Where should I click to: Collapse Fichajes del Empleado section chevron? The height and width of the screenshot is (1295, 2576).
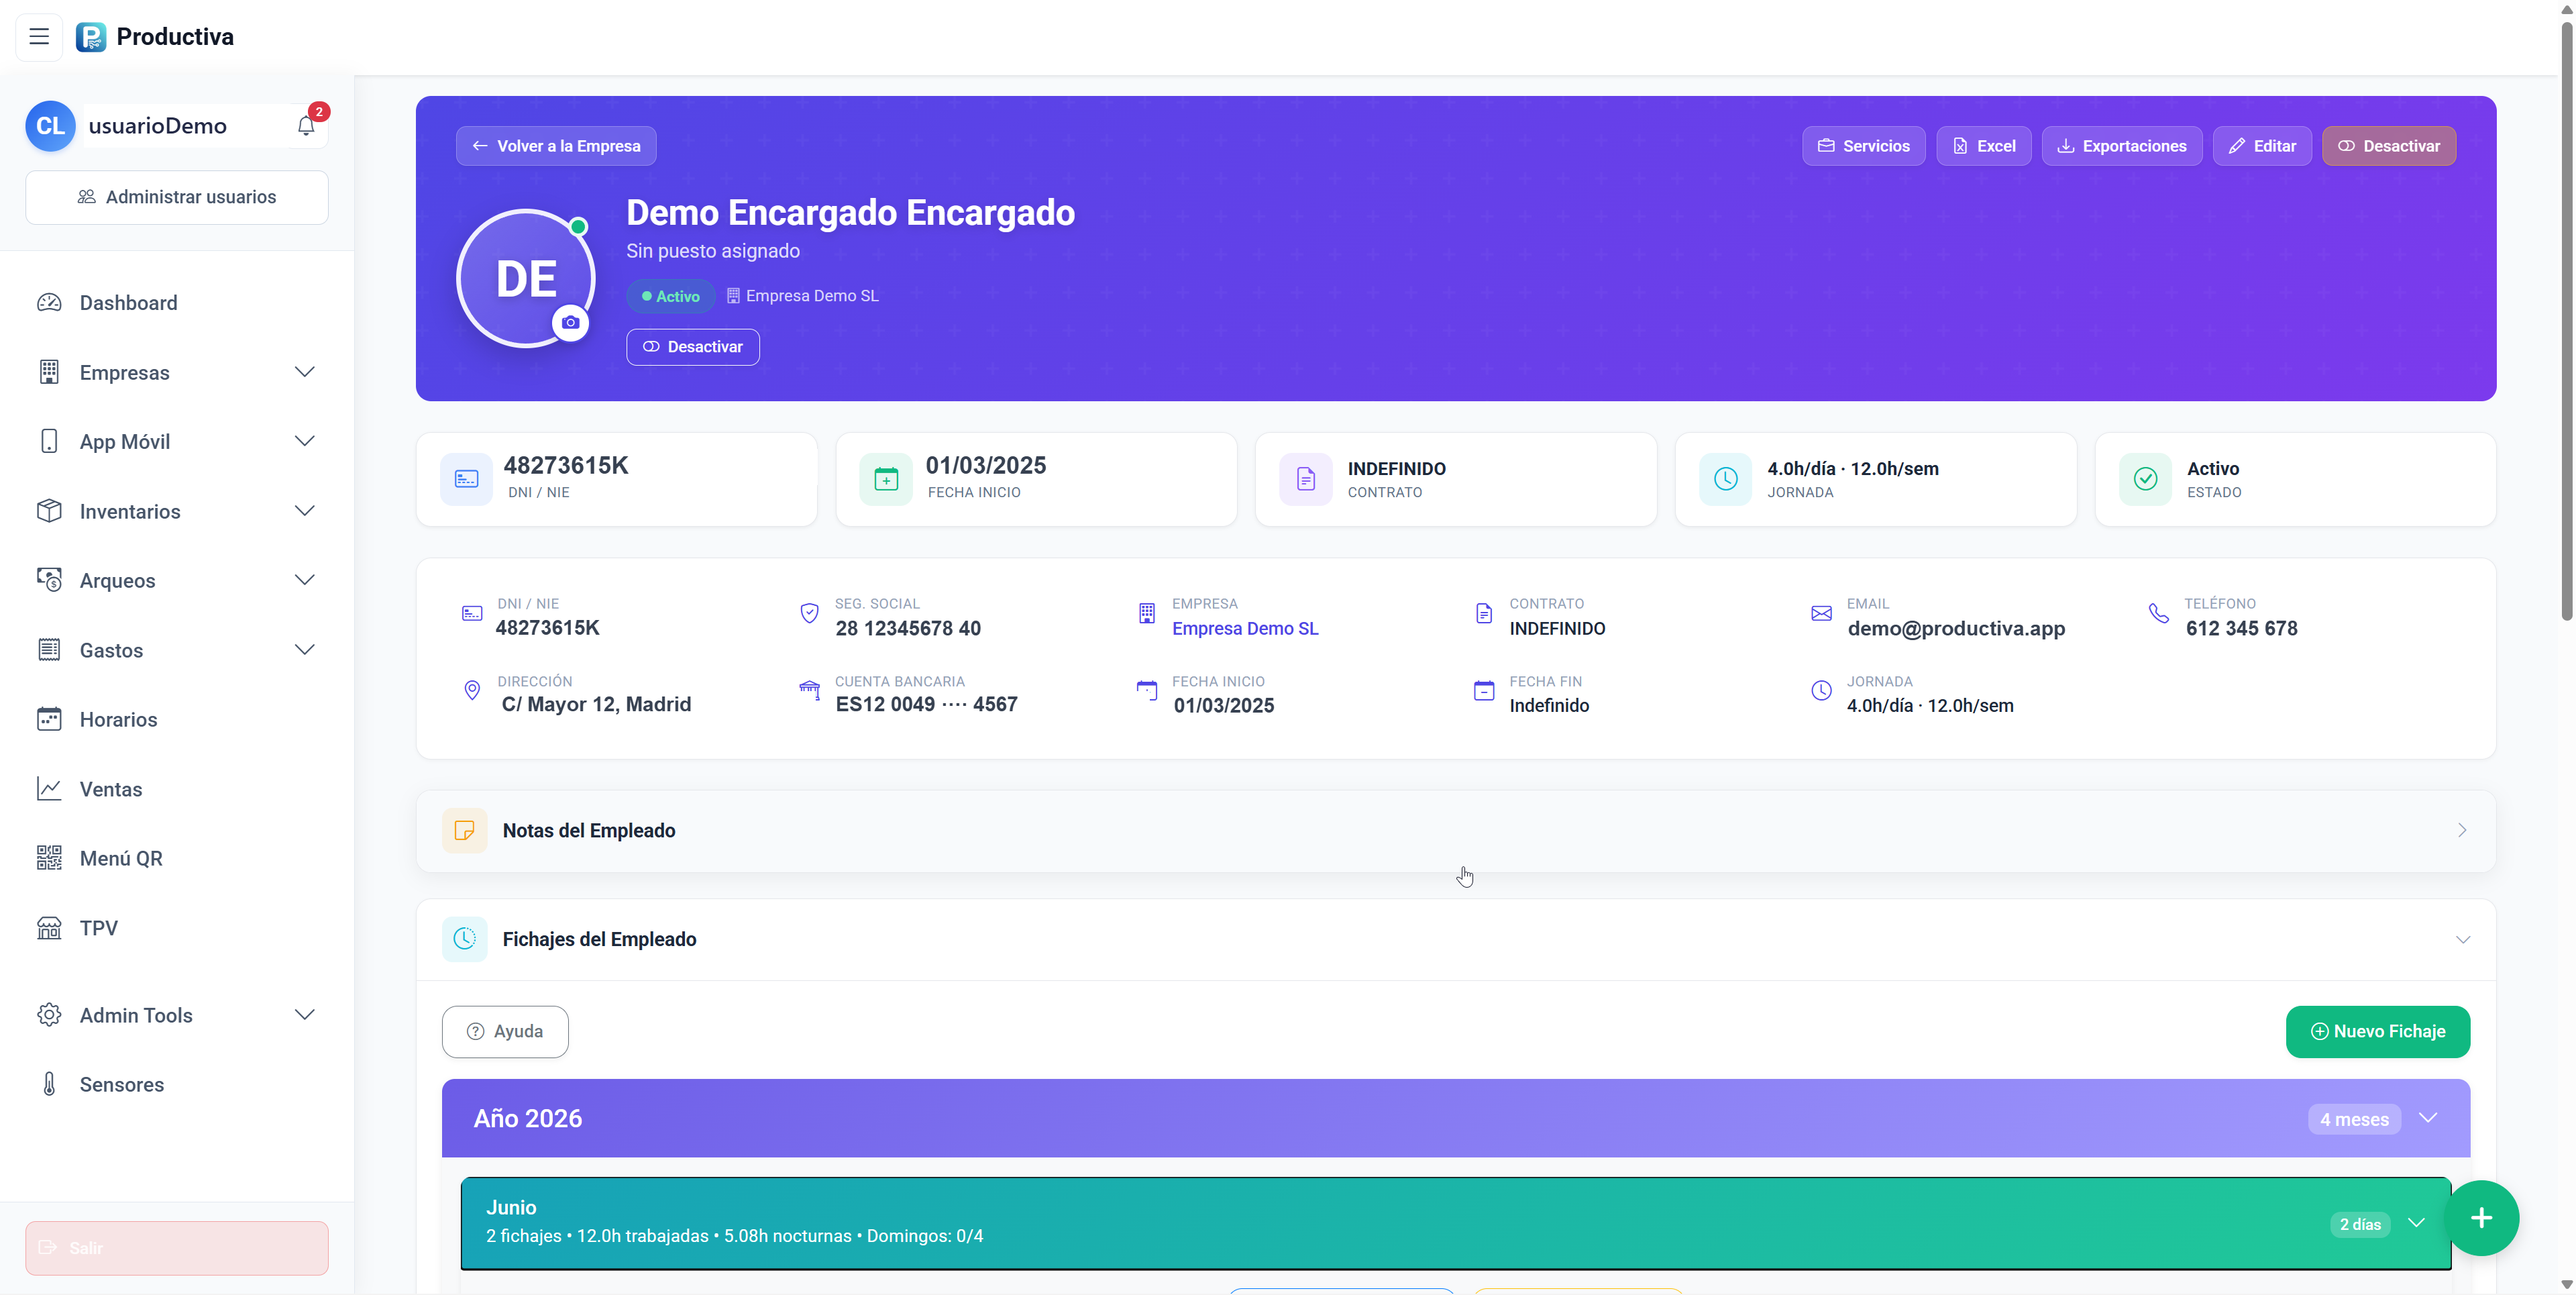(2462, 940)
